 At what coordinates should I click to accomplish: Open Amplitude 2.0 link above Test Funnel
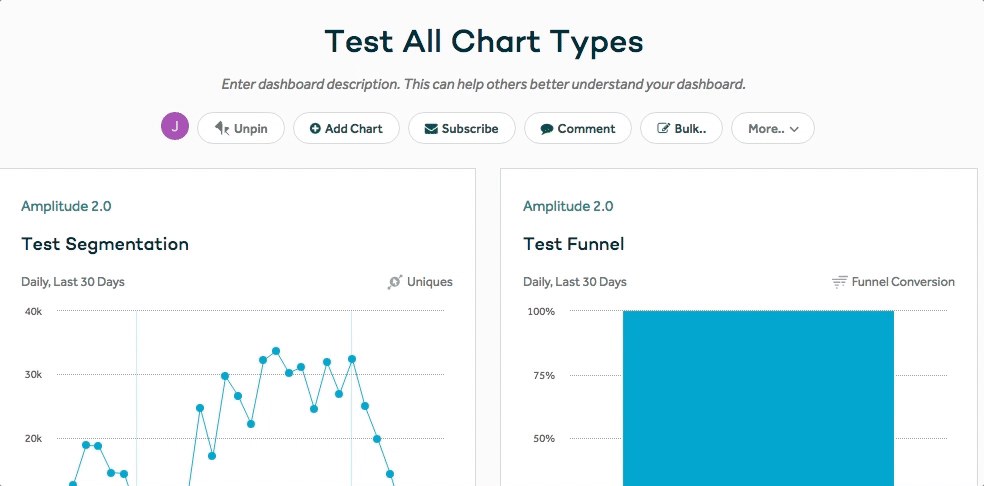point(568,206)
